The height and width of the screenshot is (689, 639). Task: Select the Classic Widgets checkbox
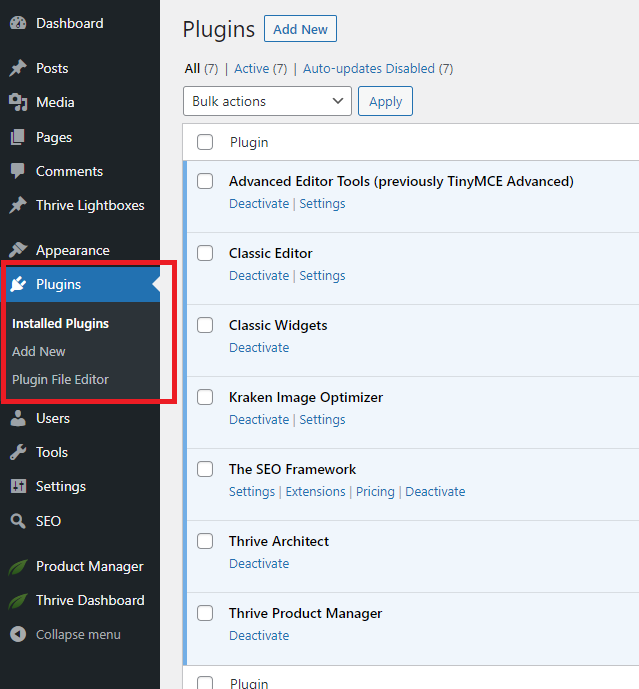click(205, 325)
